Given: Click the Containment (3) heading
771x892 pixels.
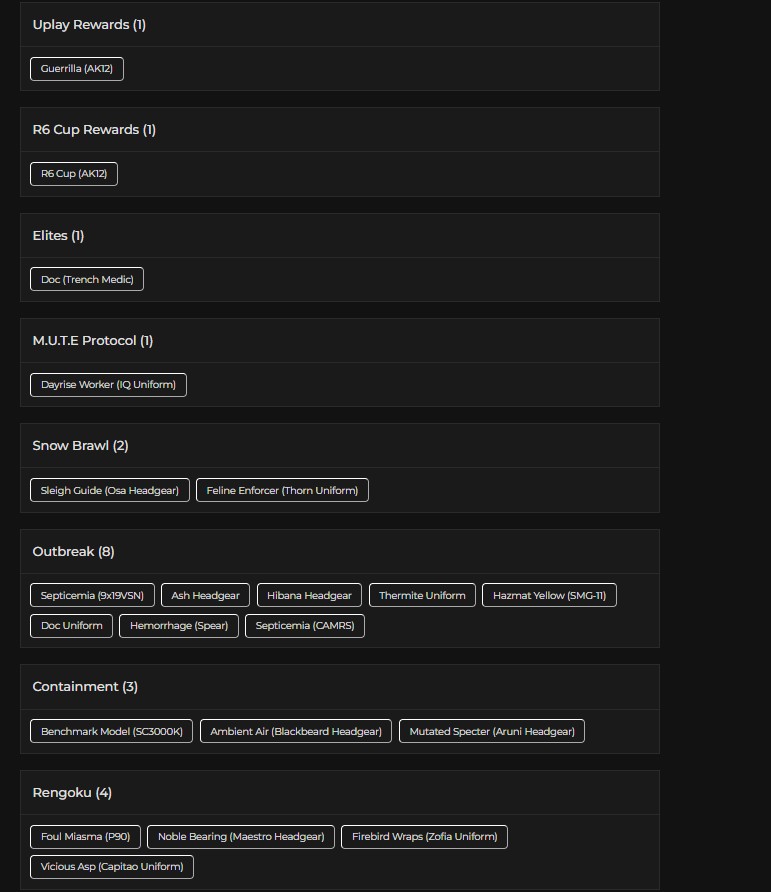Looking at the screenshot, I should pos(85,687).
